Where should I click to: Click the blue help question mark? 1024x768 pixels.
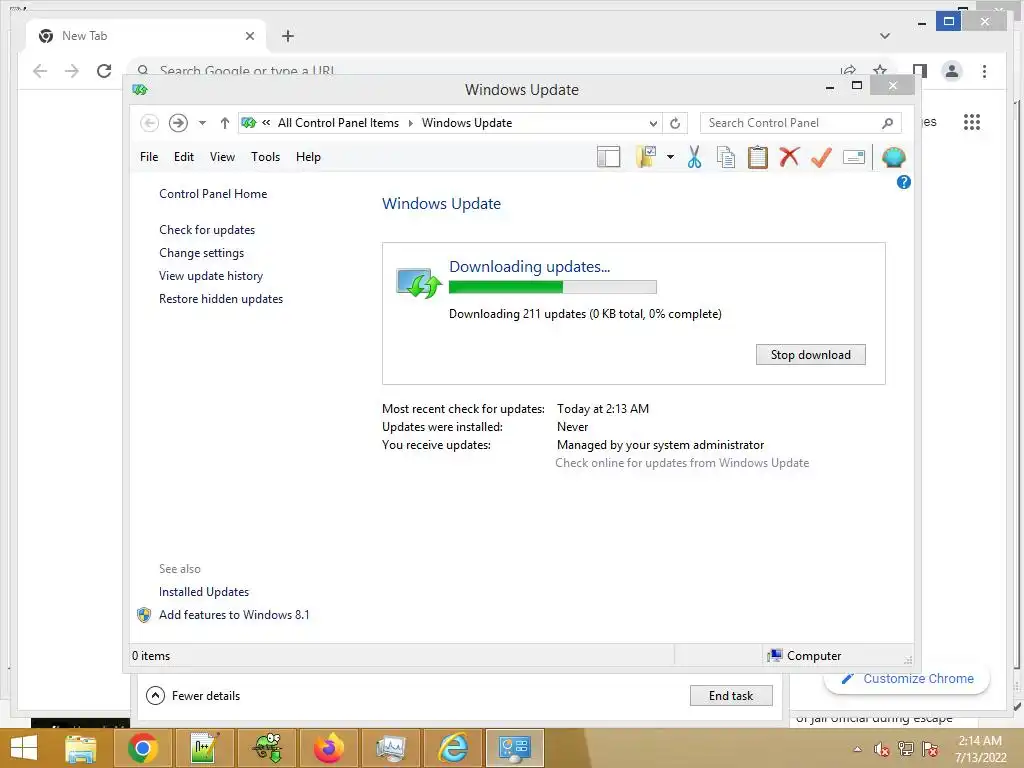pyautogui.click(x=904, y=182)
